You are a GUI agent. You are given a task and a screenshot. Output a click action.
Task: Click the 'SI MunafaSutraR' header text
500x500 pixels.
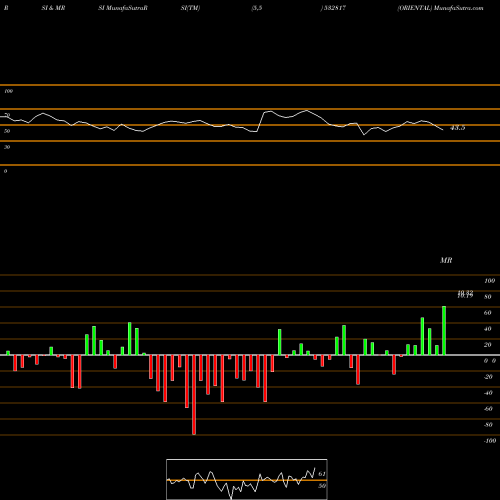[x=123, y=8]
